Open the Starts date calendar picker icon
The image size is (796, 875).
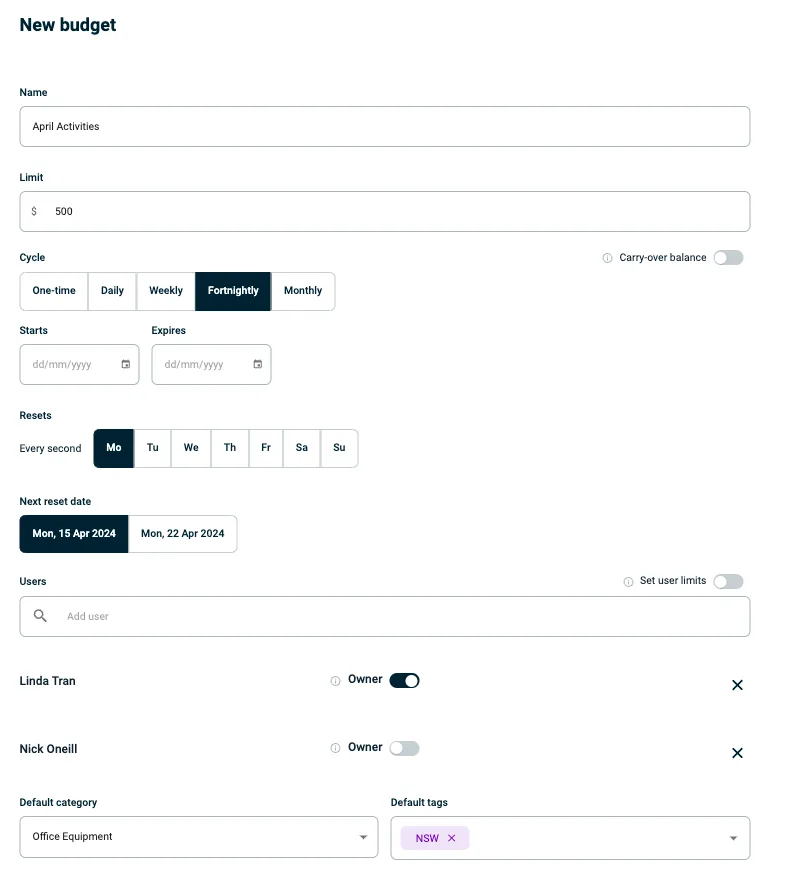tap(125, 365)
